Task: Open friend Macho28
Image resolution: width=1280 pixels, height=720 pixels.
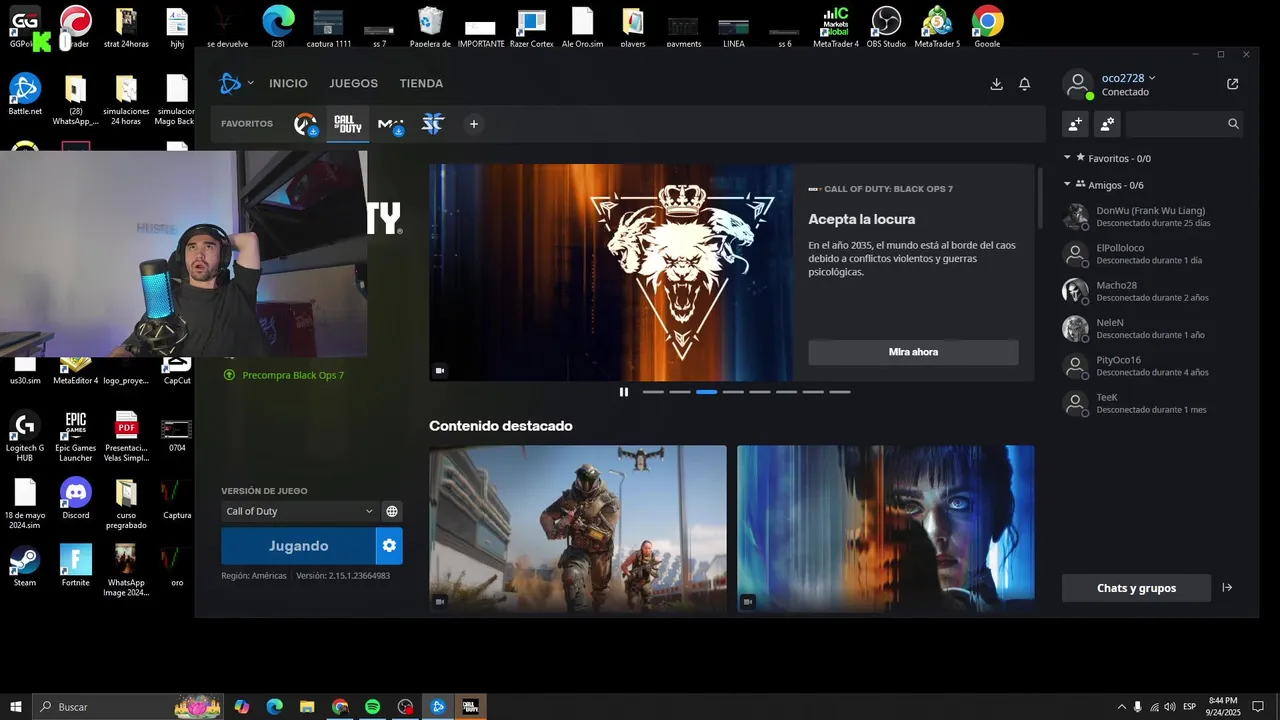Action: coord(1152,291)
